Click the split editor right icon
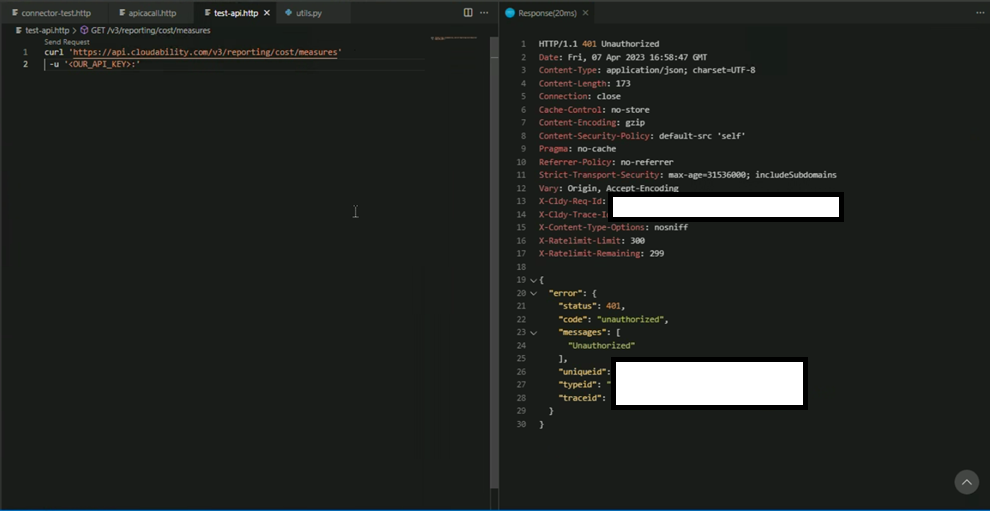 pyautogui.click(x=468, y=13)
